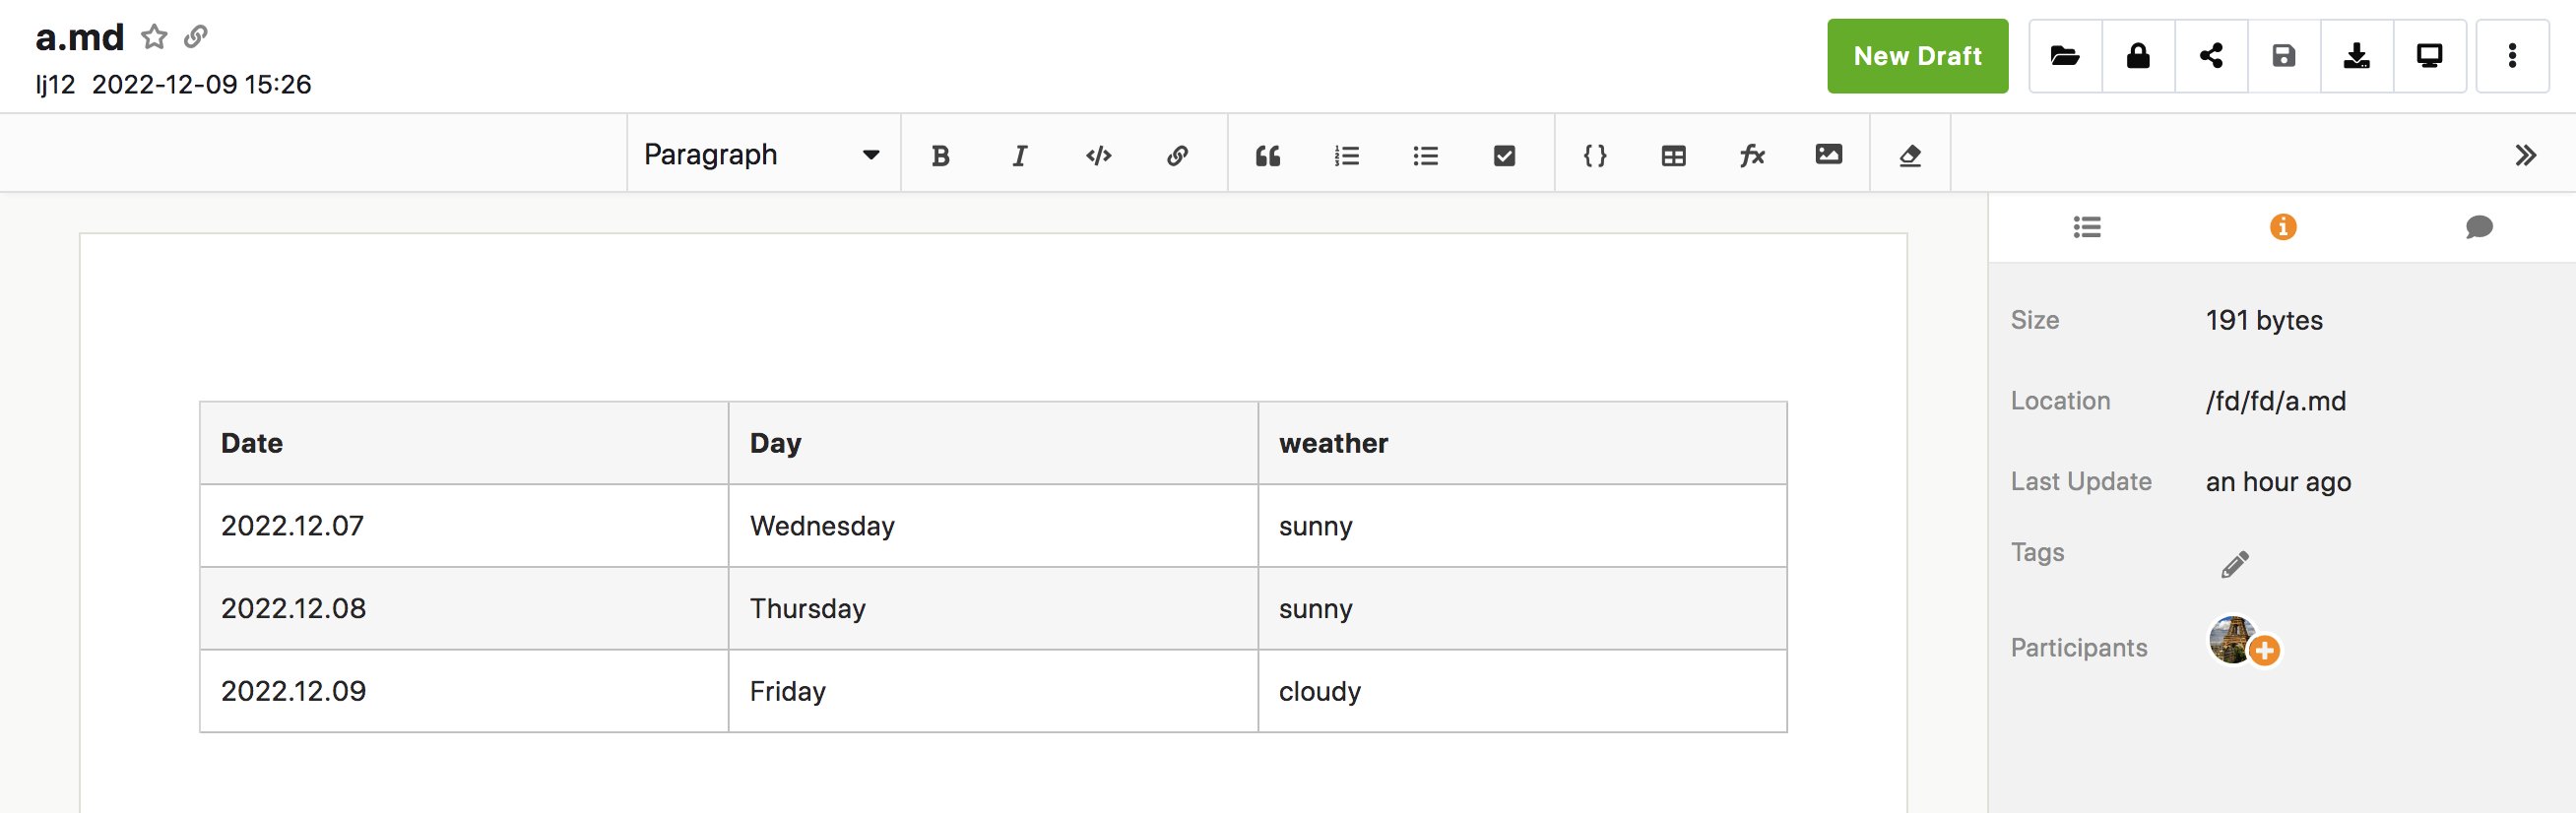Click the cloudy table cell

[x=1522, y=692]
